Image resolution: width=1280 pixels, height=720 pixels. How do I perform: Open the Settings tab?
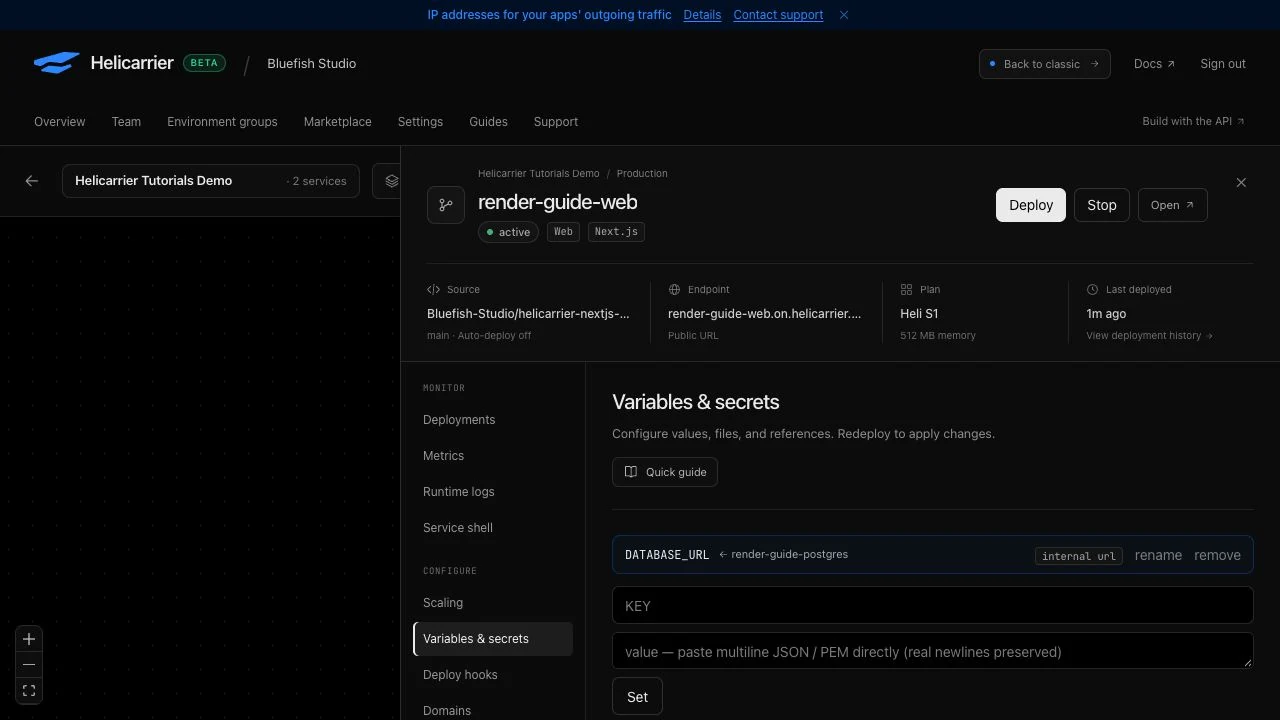point(420,122)
